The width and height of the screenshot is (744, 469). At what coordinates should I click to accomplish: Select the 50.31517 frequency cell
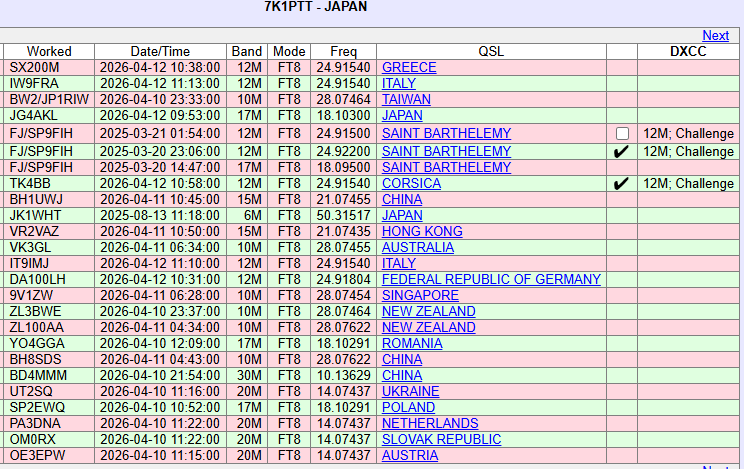pyautogui.click(x=344, y=216)
